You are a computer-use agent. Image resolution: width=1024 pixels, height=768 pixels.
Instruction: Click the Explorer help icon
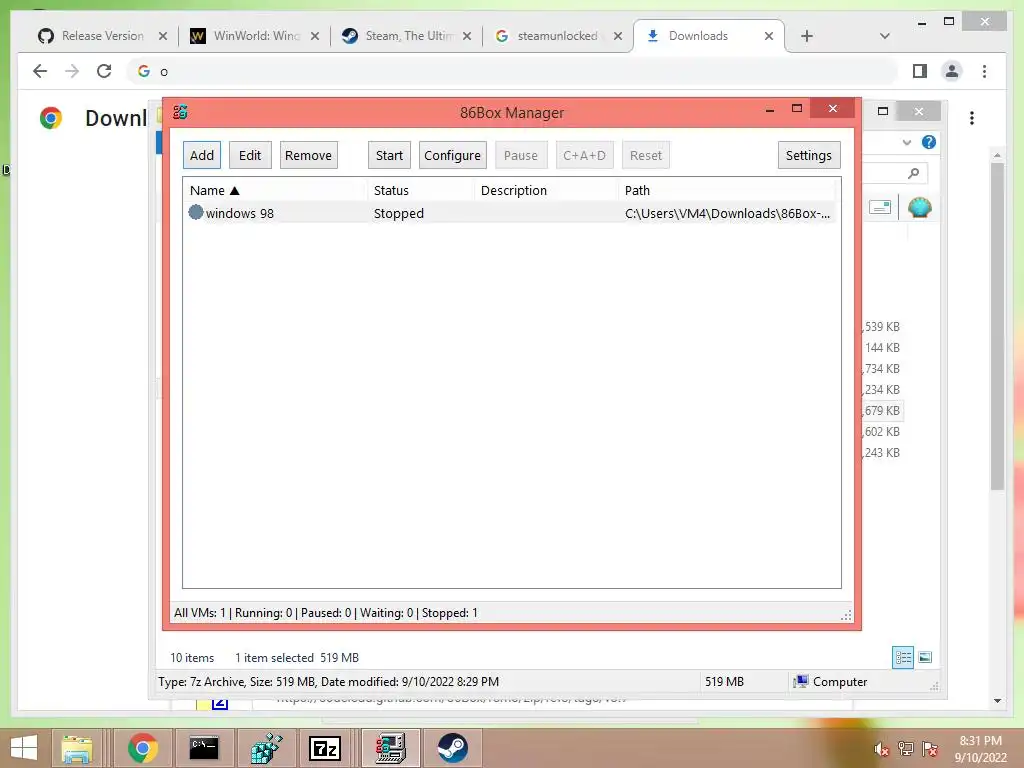tap(929, 142)
